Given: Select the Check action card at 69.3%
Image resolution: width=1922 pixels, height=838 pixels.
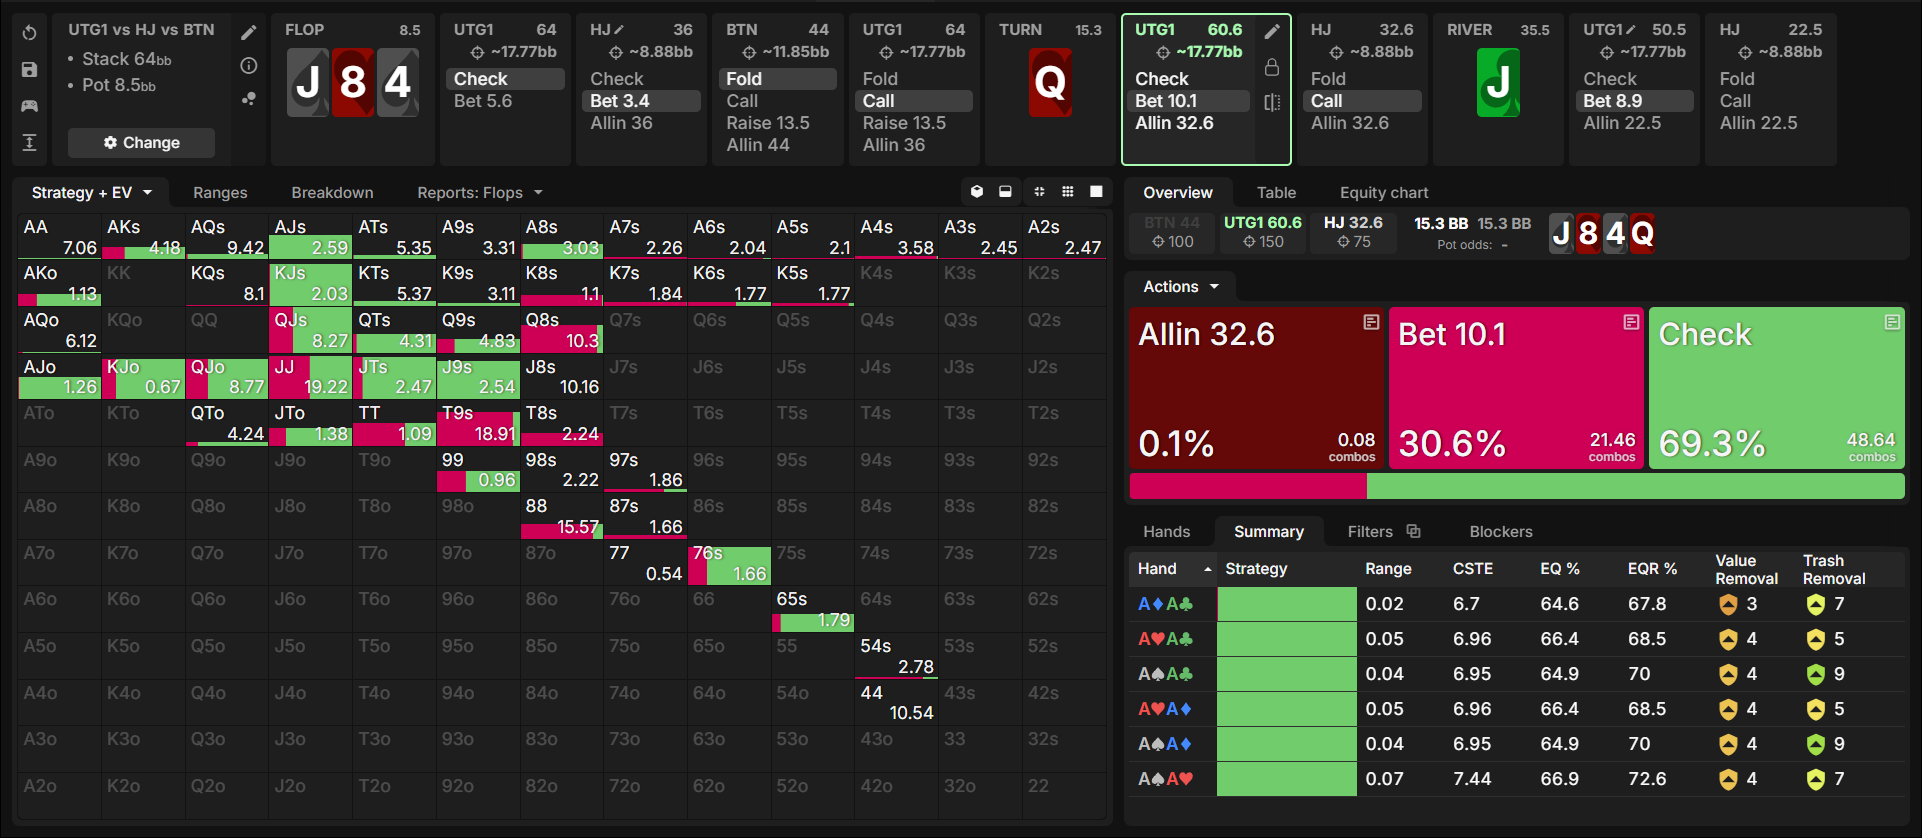Looking at the screenshot, I should click(x=1777, y=388).
